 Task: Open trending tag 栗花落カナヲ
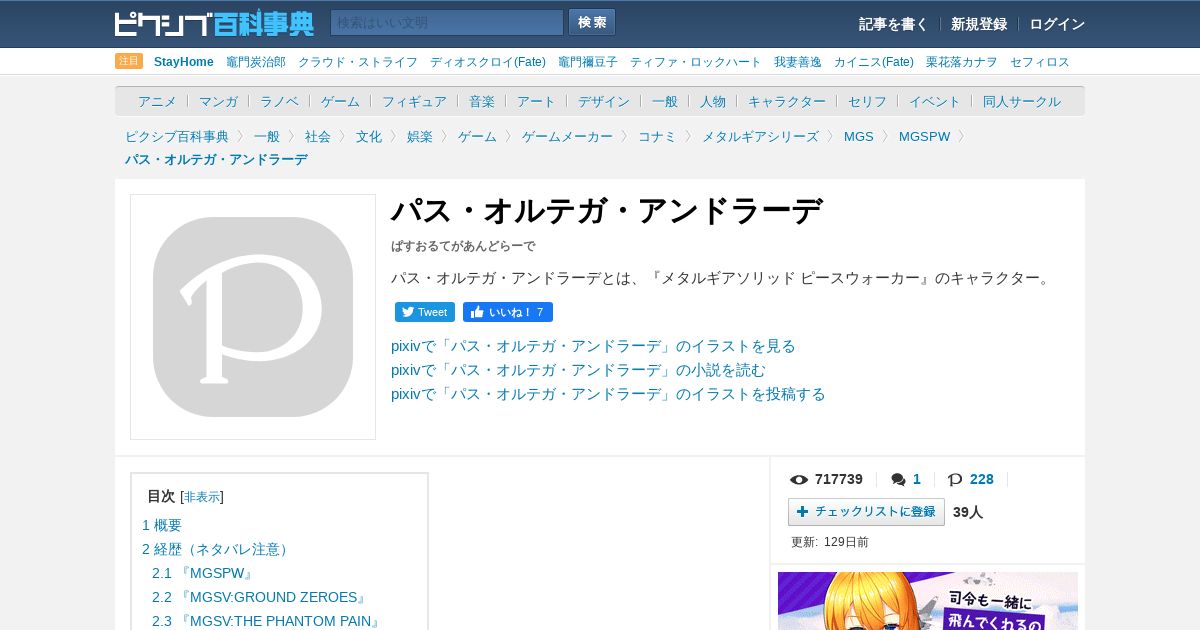click(962, 62)
